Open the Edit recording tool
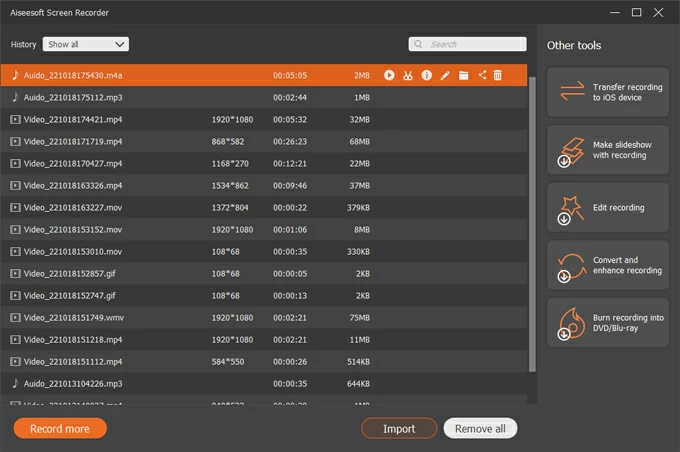 608,207
